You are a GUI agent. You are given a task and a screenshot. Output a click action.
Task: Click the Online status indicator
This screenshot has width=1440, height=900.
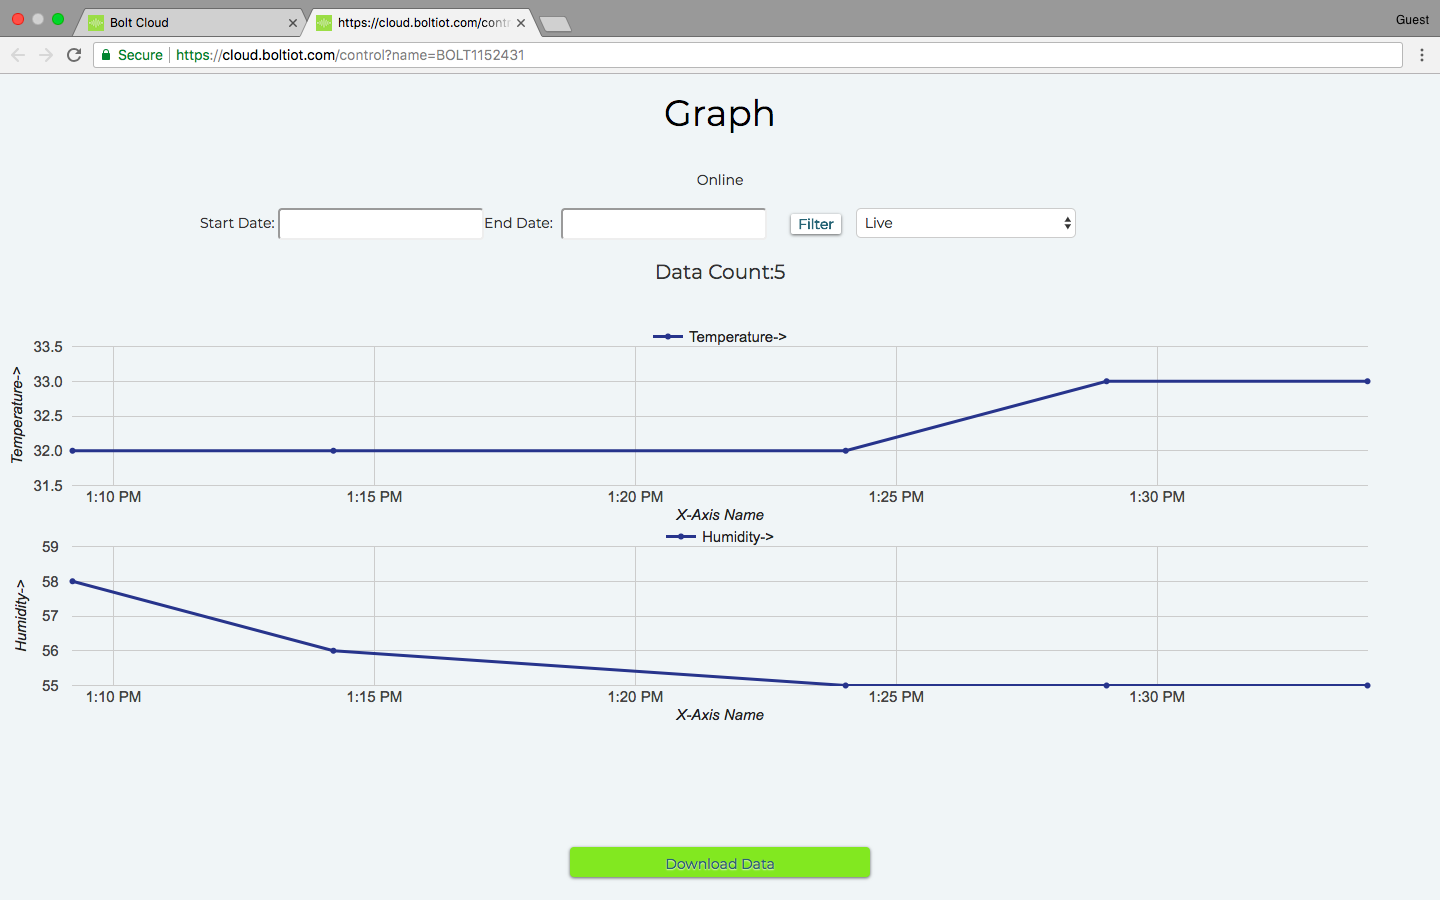(720, 180)
